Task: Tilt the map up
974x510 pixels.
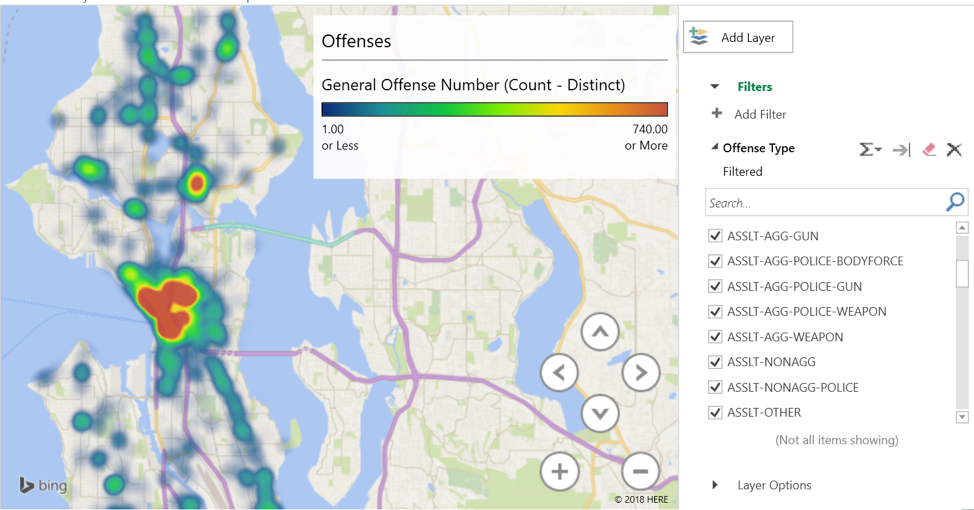Action: 600,332
